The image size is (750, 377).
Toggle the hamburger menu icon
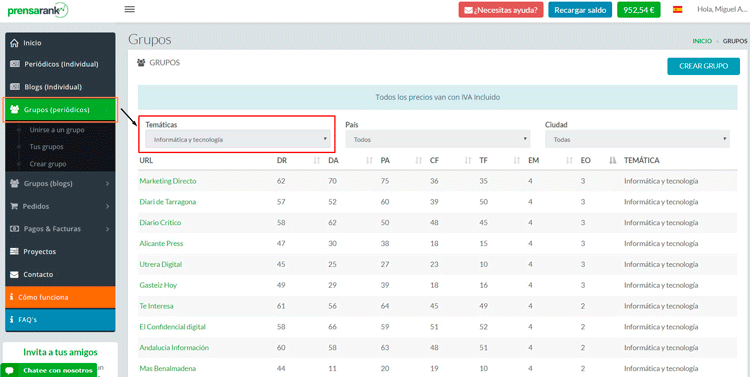(129, 9)
